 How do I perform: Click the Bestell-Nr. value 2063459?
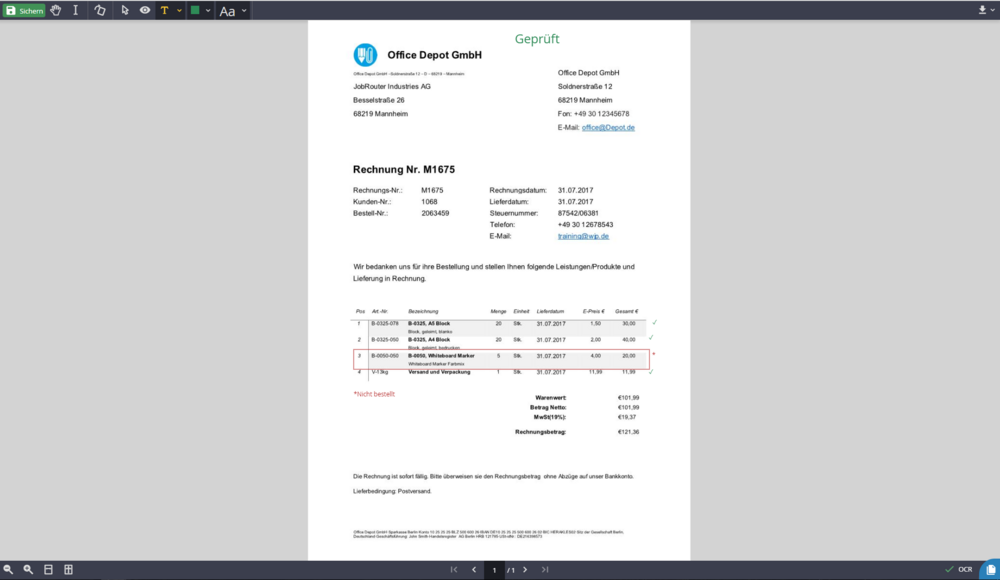tap(435, 213)
